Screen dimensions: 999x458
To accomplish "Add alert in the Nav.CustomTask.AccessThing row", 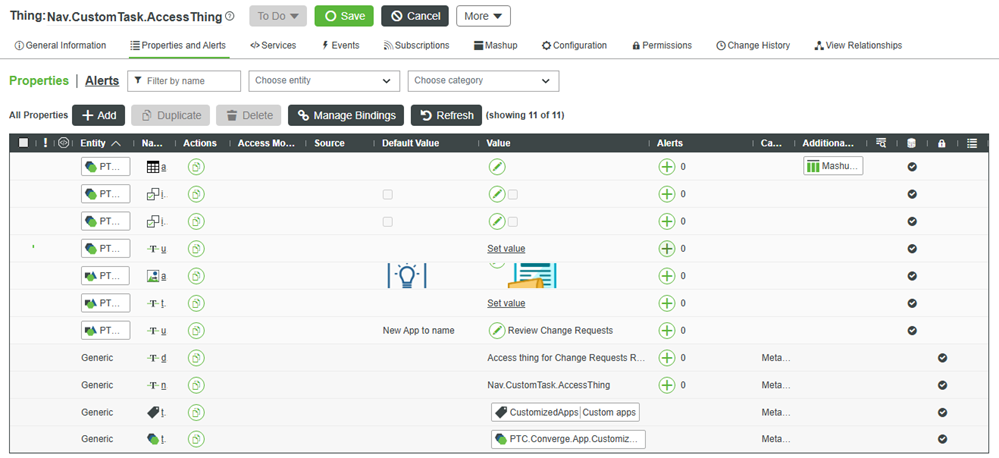I will (666, 385).
